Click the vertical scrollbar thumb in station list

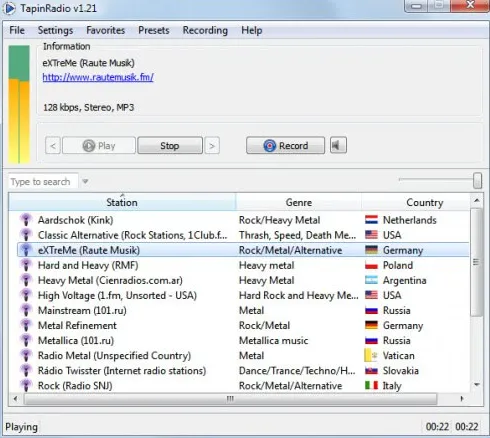tap(477, 262)
